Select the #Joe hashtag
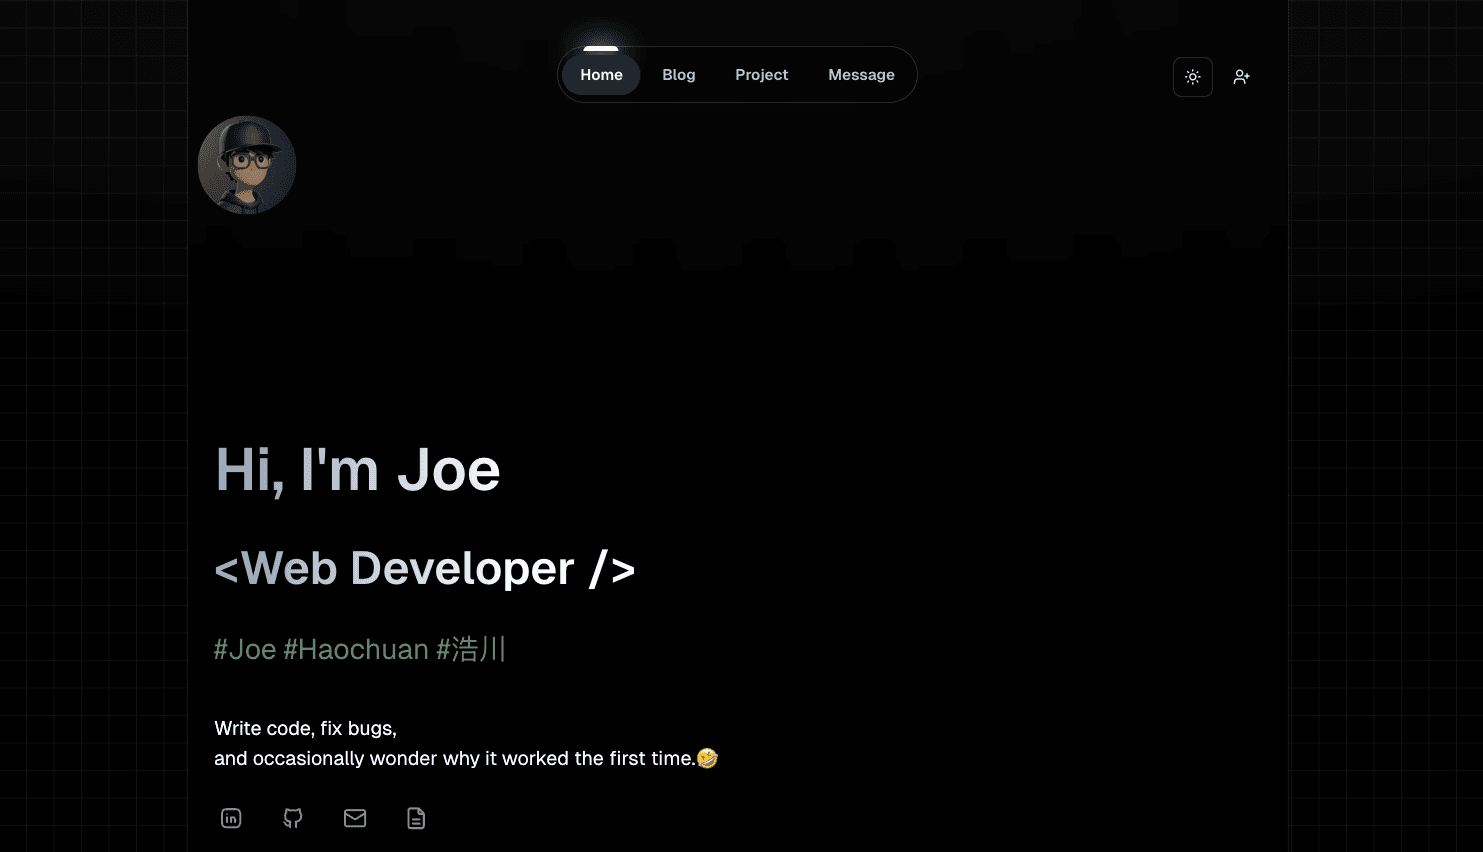 pyautogui.click(x=245, y=650)
